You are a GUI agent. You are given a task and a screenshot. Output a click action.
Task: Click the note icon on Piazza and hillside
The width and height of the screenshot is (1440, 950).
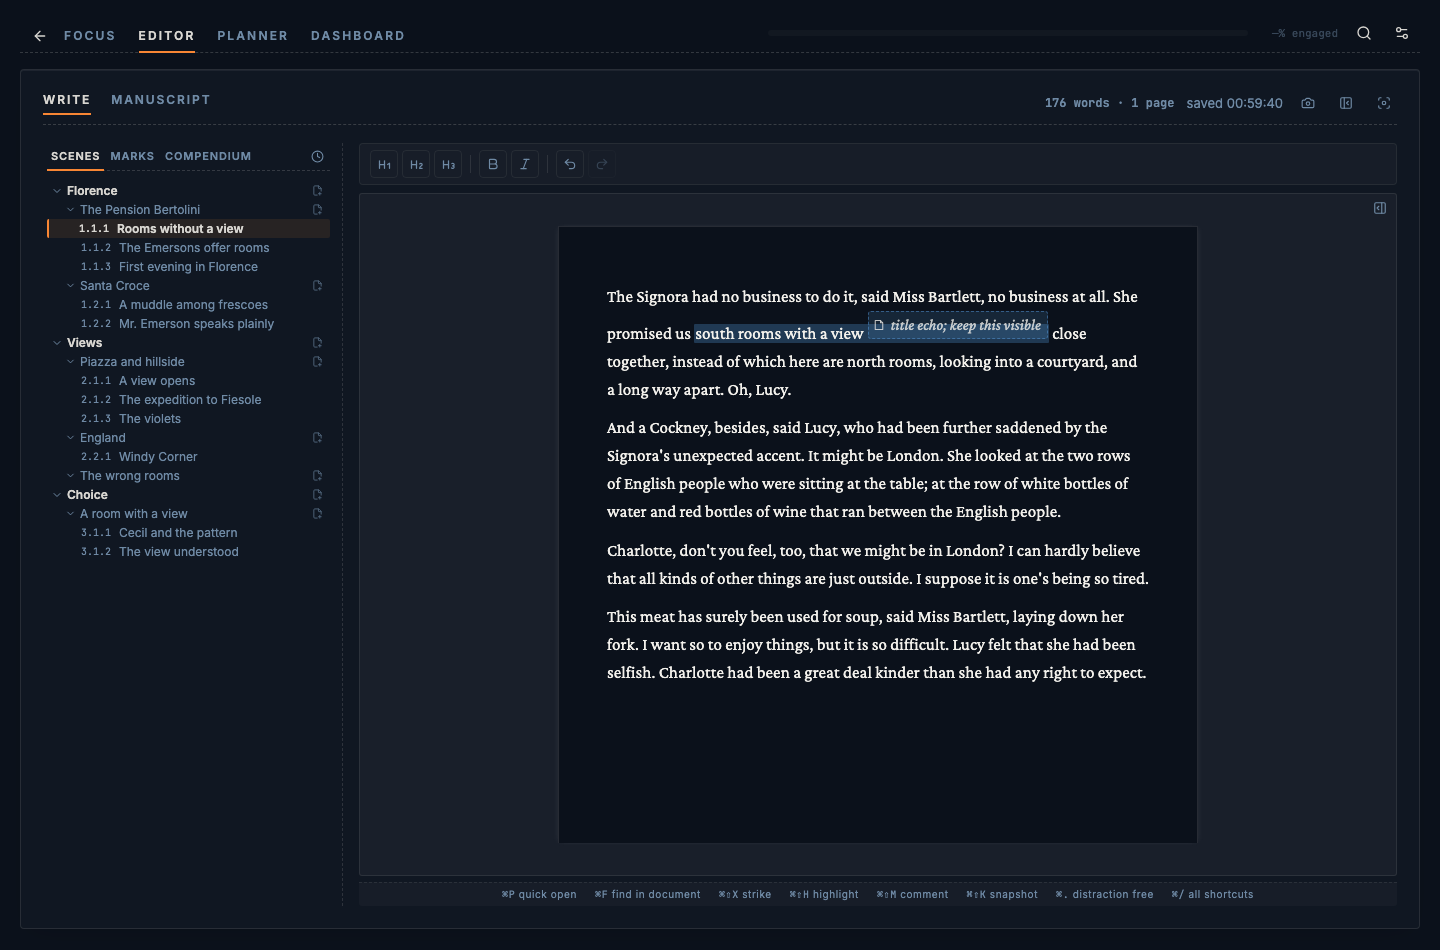click(x=317, y=362)
